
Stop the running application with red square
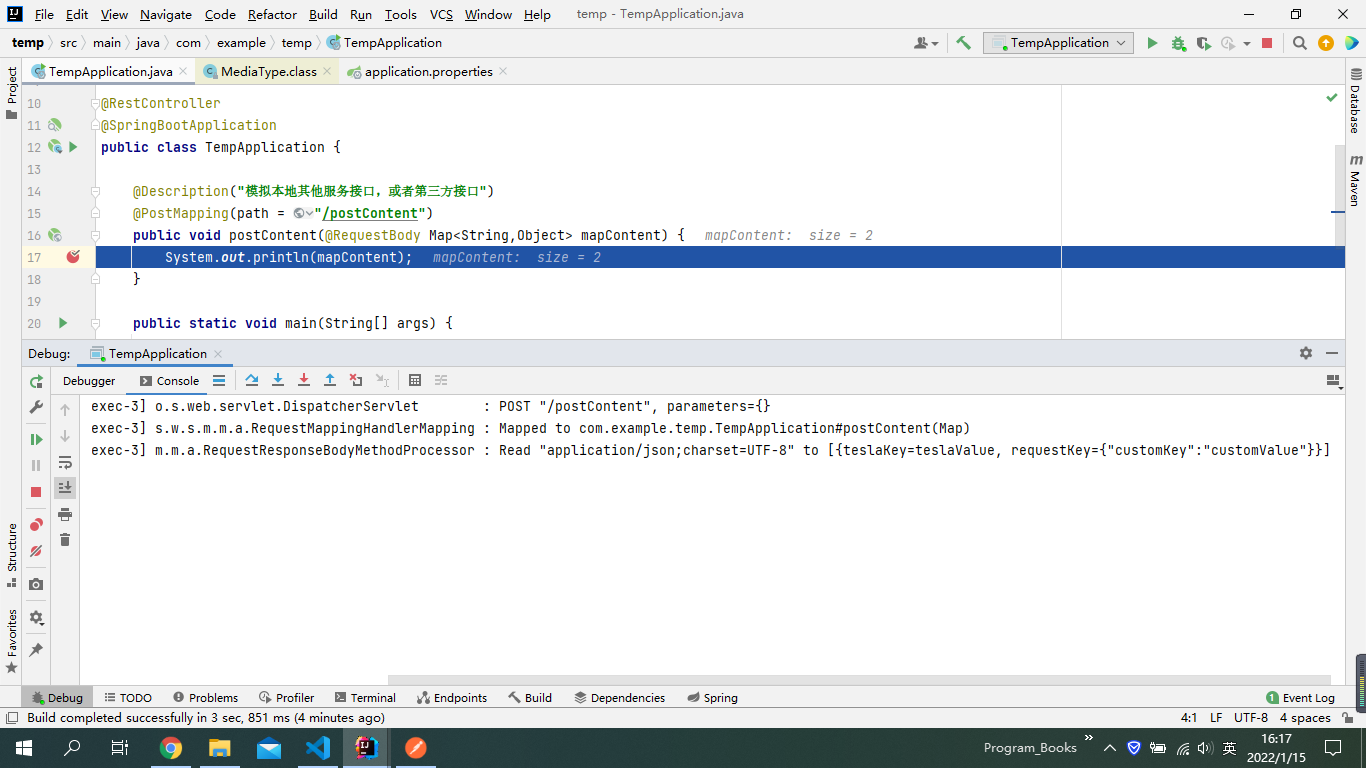[x=1266, y=43]
